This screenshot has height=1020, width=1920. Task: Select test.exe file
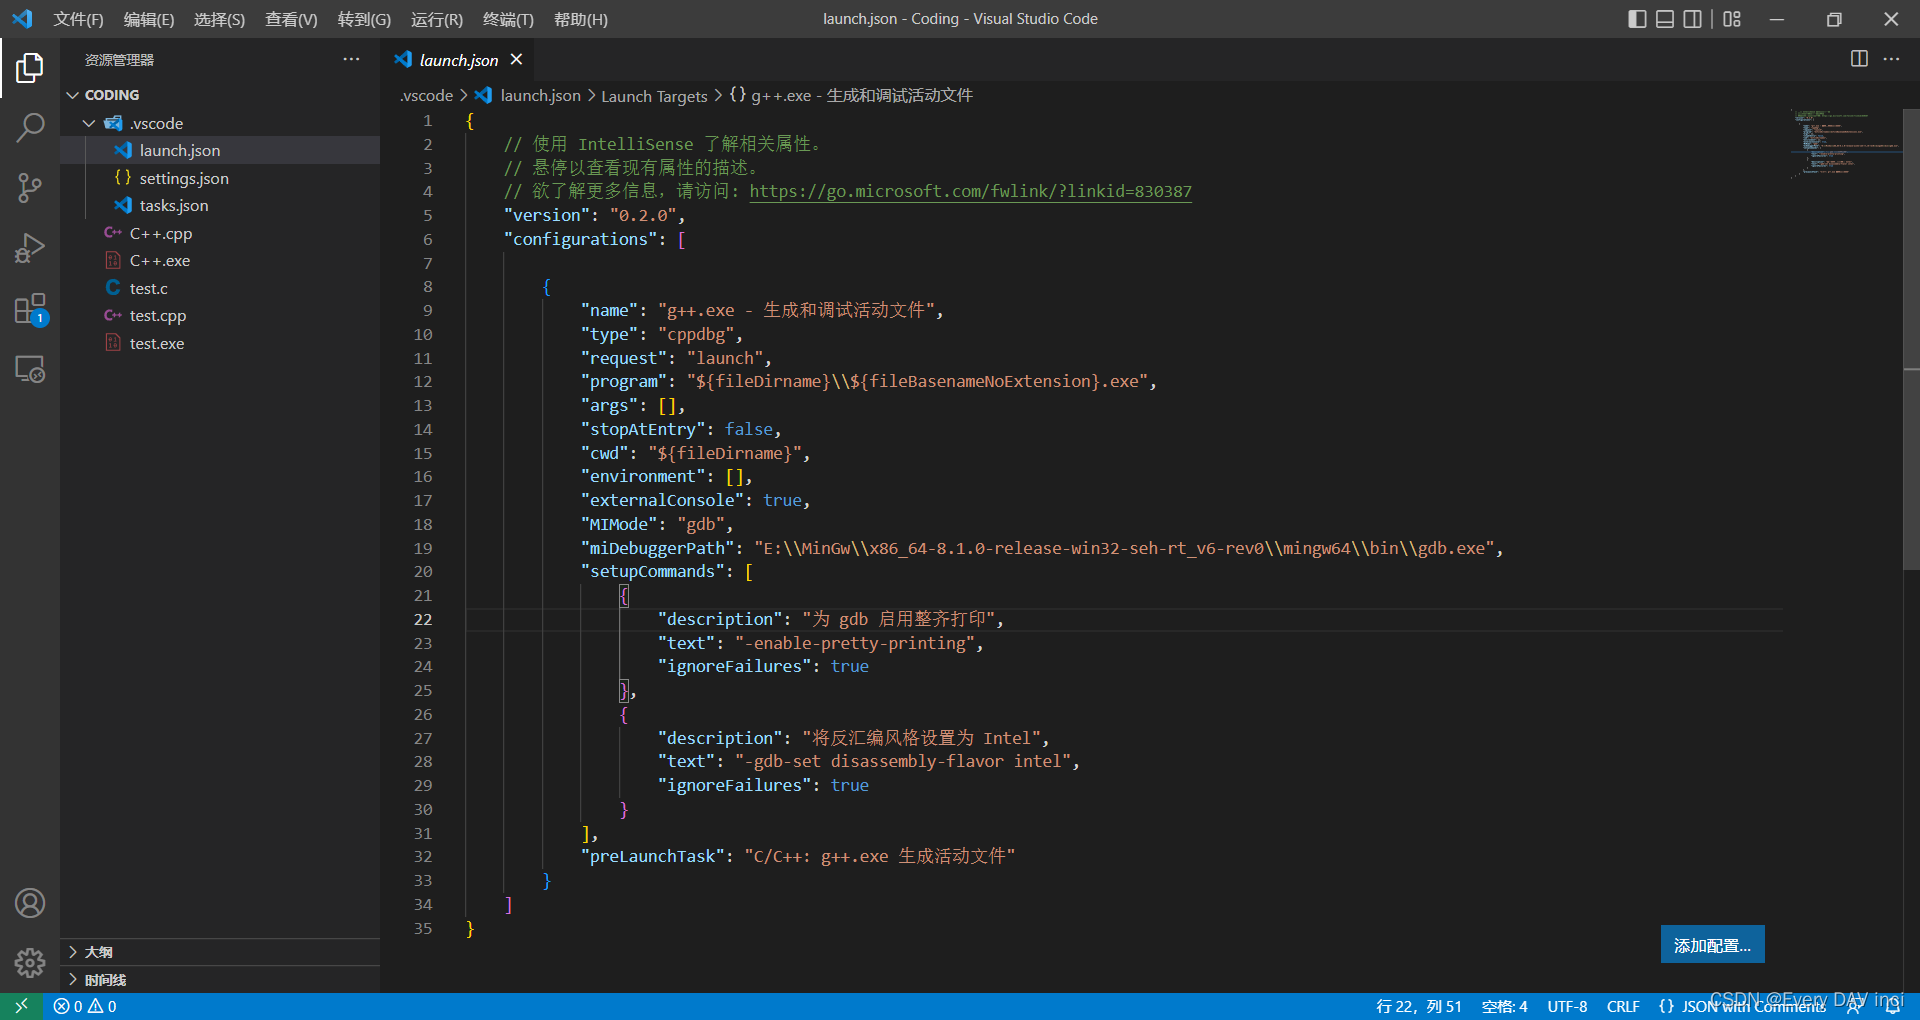(220, 343)
